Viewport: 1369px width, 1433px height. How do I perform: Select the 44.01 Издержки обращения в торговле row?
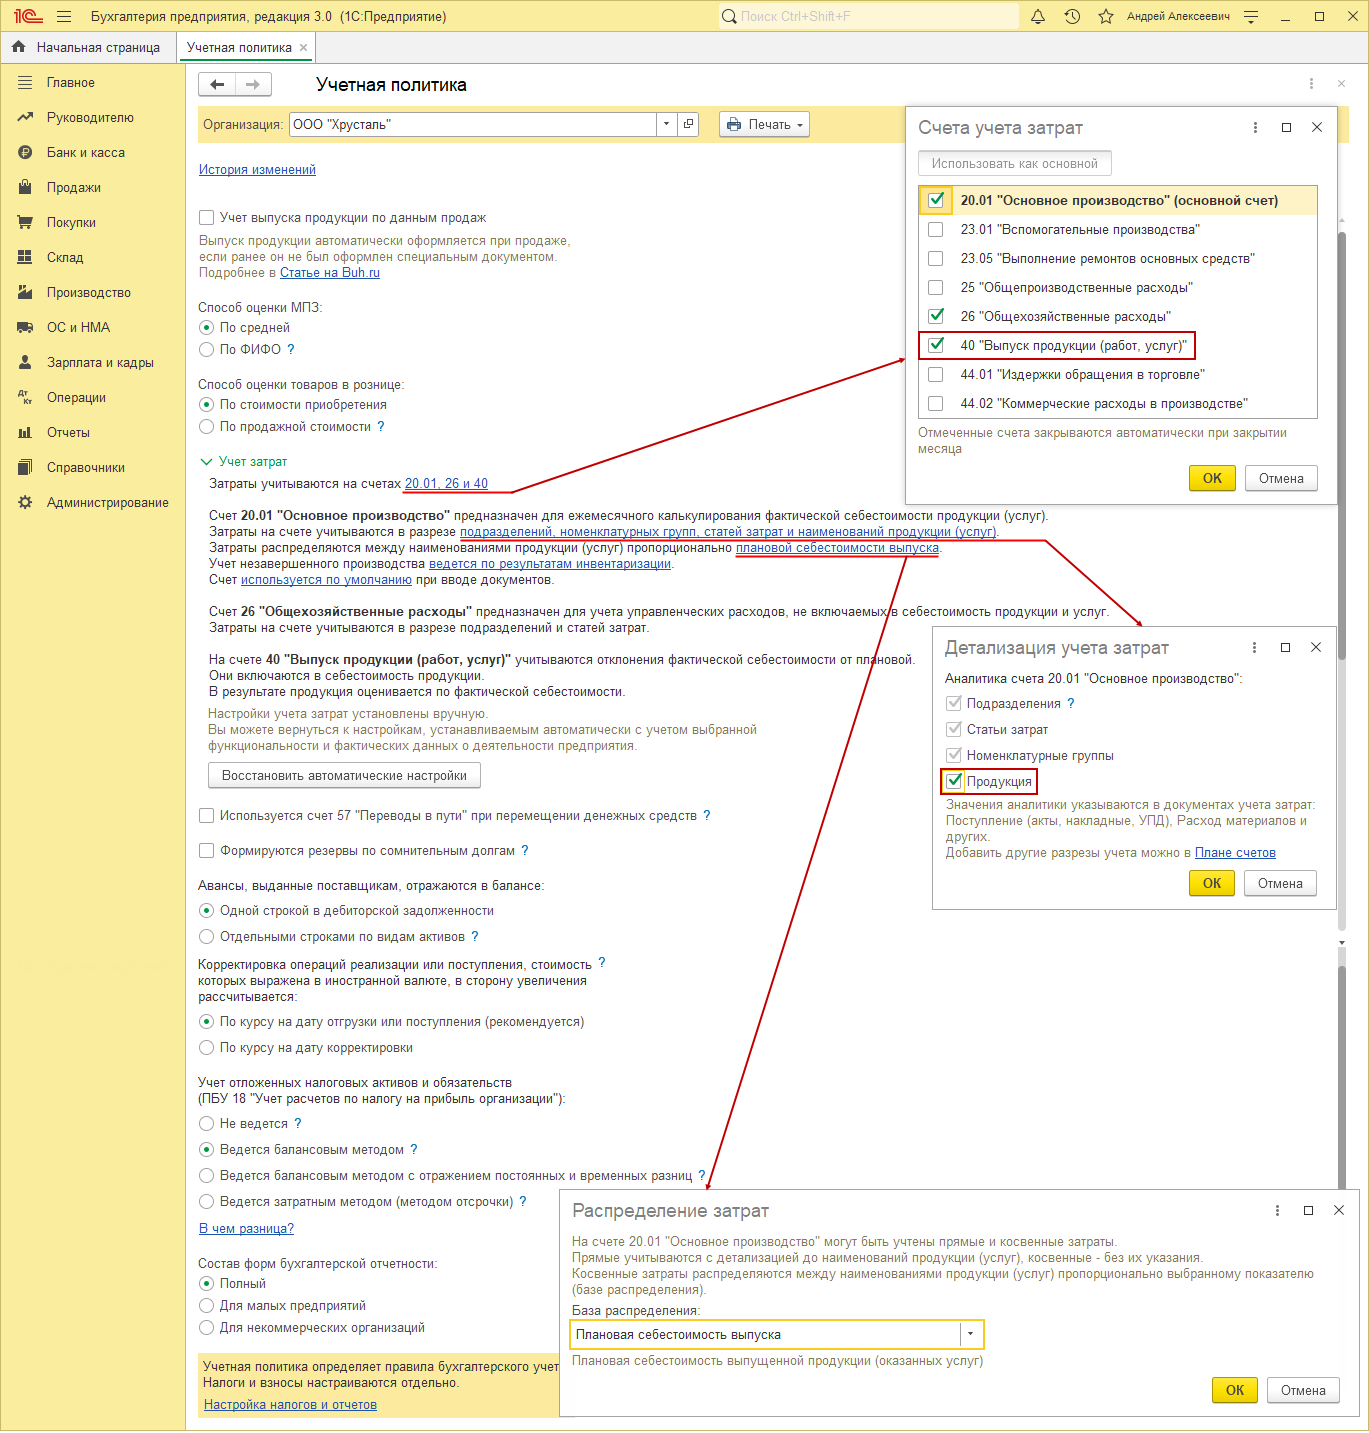point(1118,375)
